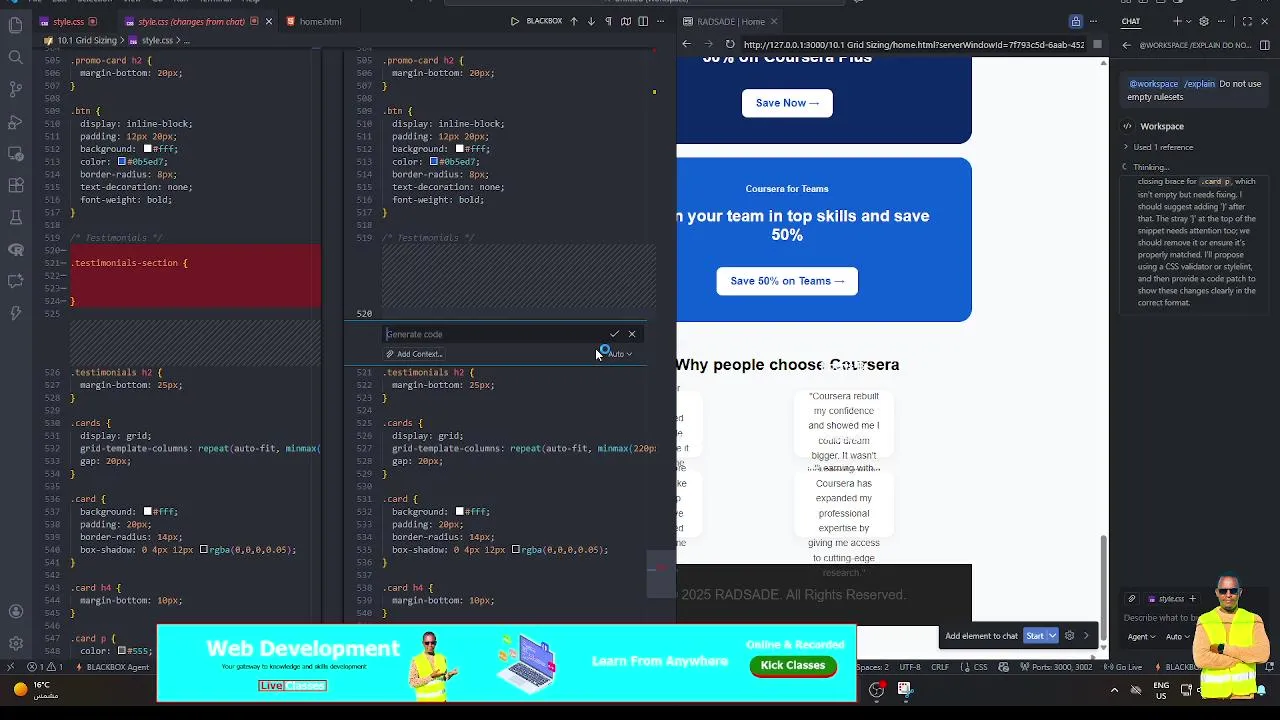The width and height of the screenshot is (1280, 720).
Task: Click the run play icon beside BLACKBOX
Action: click(515, 21)
